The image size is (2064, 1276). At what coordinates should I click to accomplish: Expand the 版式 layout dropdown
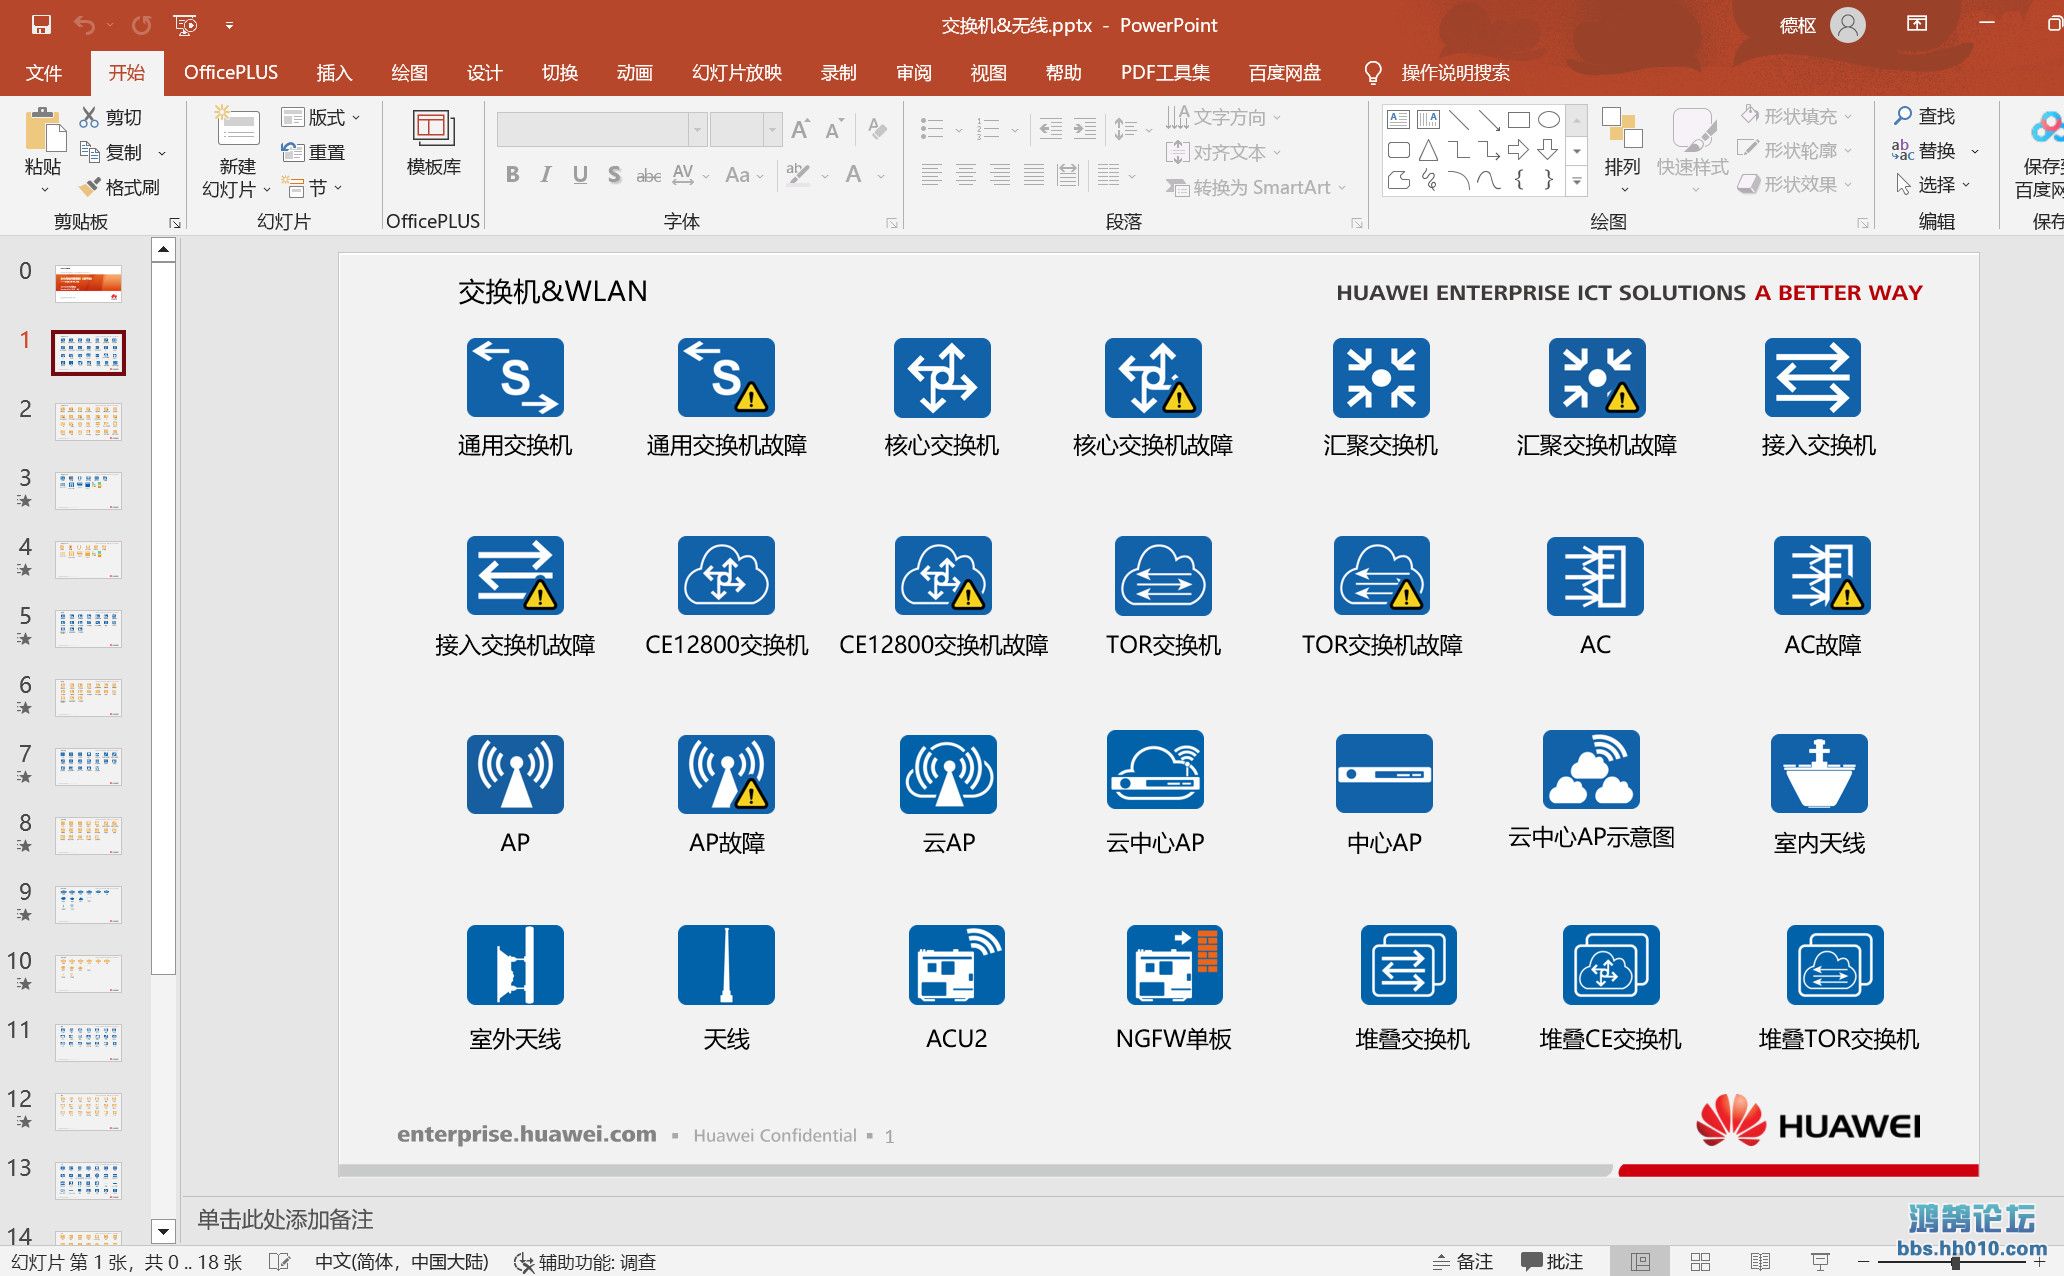355,118
